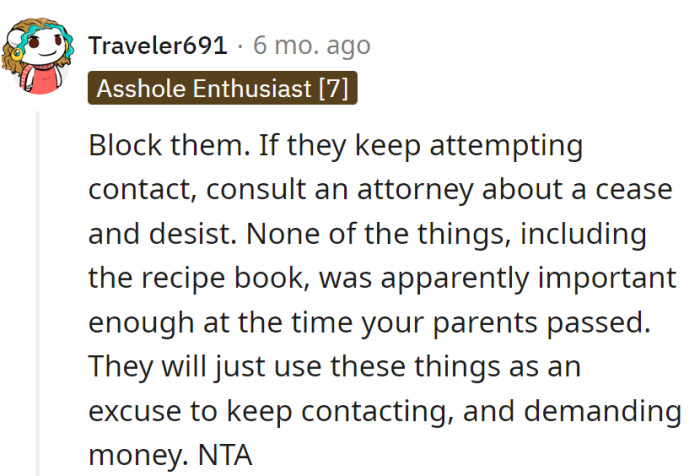Click the dot separator before the timestamp
The height and width of the screenshot is (476, 700).
click(241, 46)
